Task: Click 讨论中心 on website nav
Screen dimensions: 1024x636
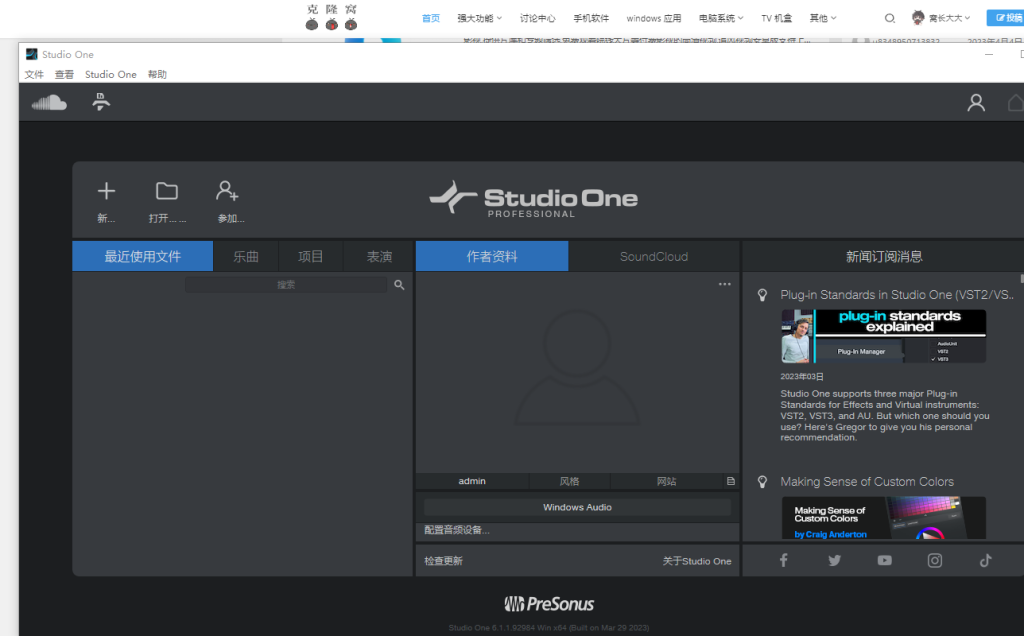Action: tap(537, 18)
